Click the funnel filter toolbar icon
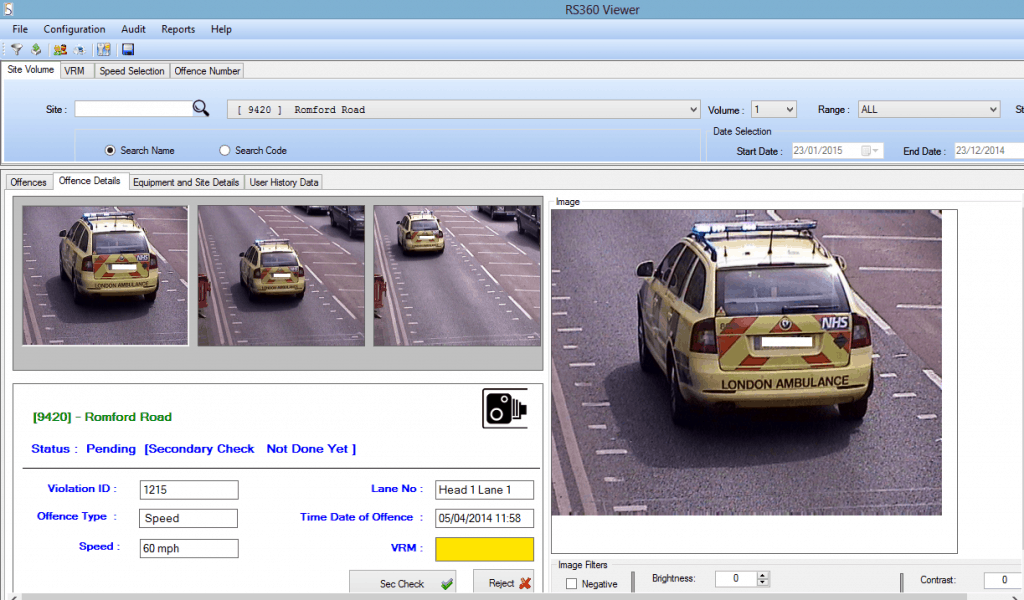Screen dimensions: 1024x600 [x=17, y=50]
